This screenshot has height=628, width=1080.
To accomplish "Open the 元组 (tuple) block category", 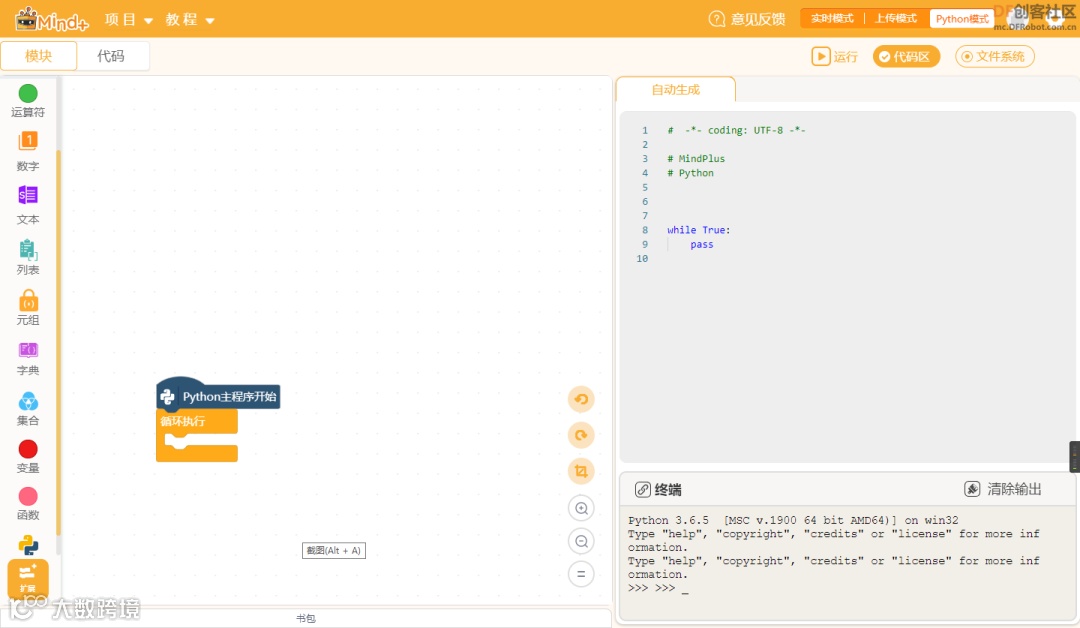I will pyautogui.click(x=28, y=307).
